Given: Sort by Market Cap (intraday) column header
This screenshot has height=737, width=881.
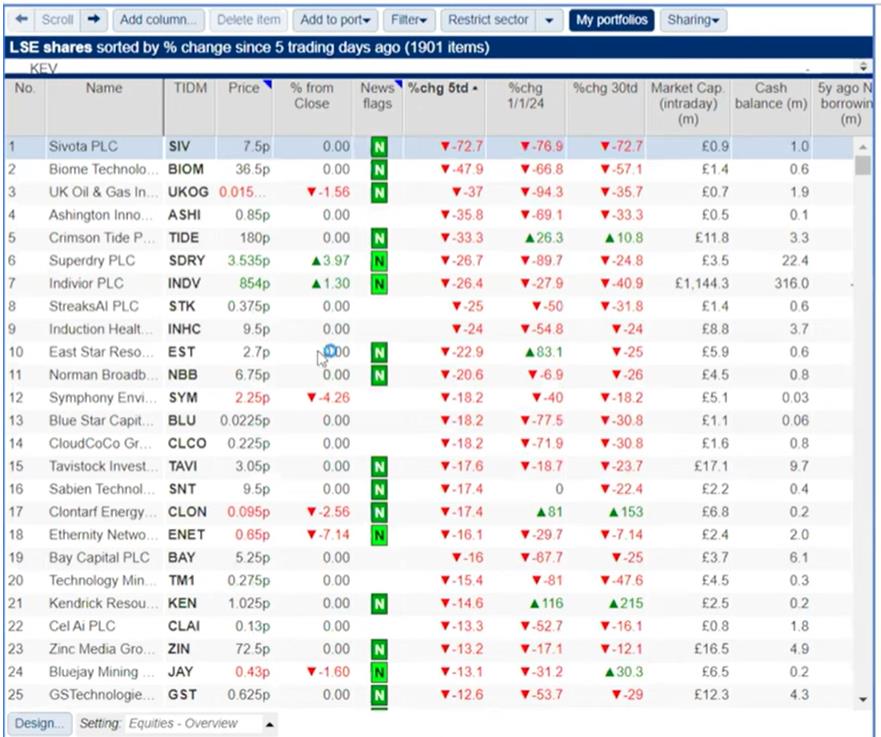Looking at the screenshot, I should [x=688, y=106].
